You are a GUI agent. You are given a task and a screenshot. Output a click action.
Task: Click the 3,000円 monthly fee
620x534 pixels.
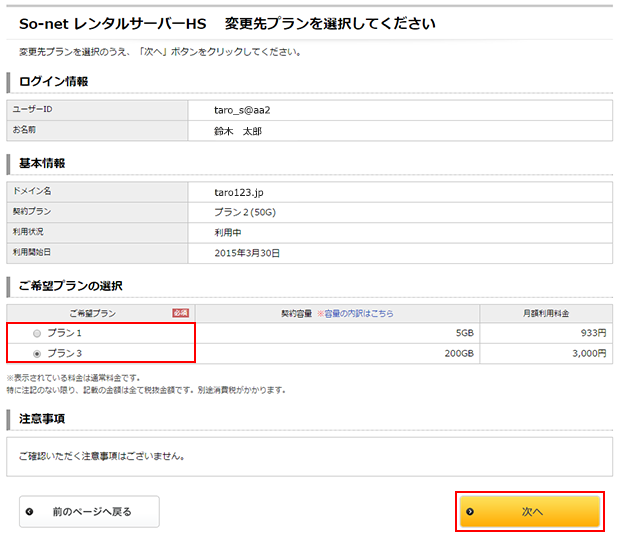[x=589, y=353]
